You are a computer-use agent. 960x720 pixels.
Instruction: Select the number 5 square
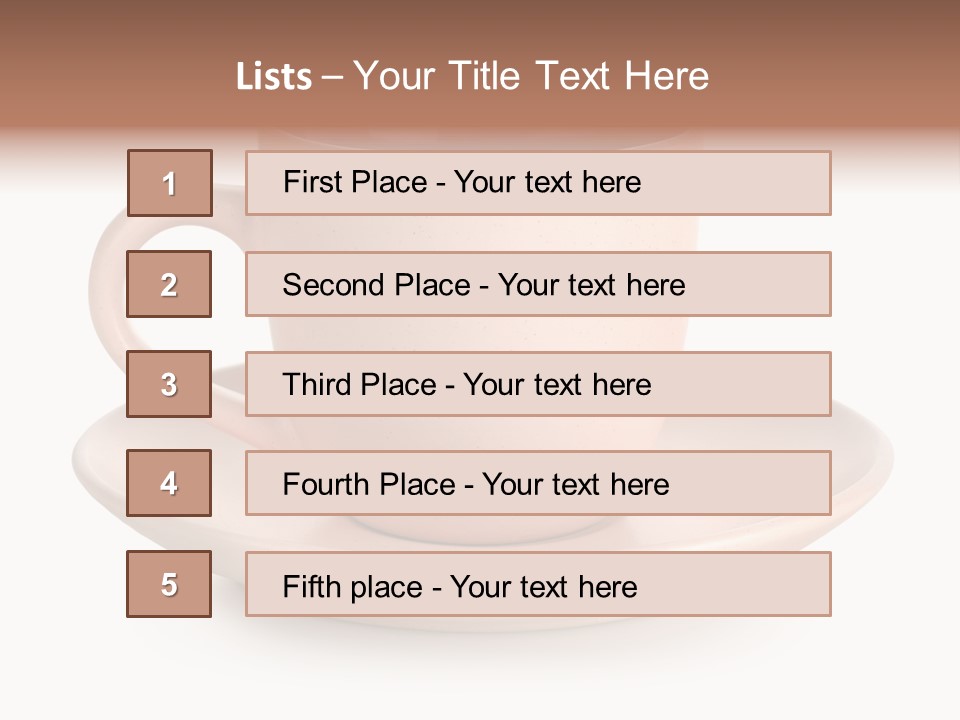click(170, 584)
